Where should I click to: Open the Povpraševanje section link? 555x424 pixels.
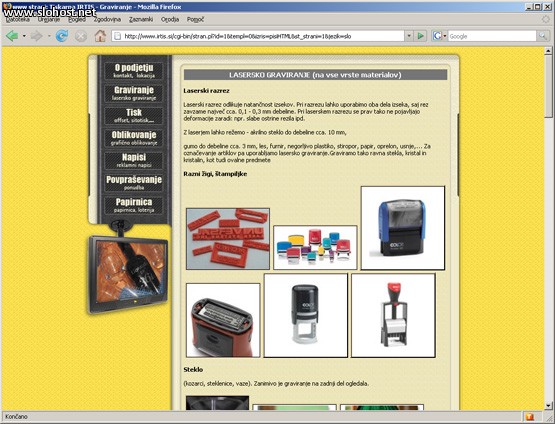134,183
